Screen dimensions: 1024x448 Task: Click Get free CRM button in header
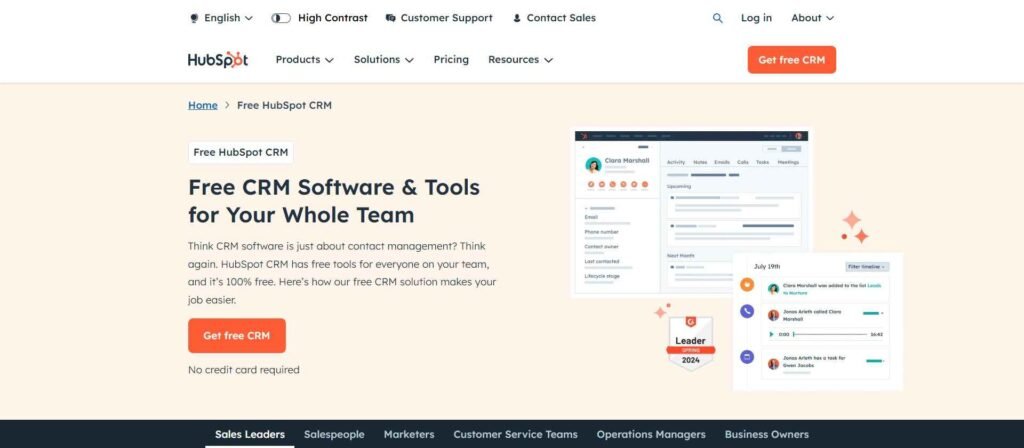792,59
